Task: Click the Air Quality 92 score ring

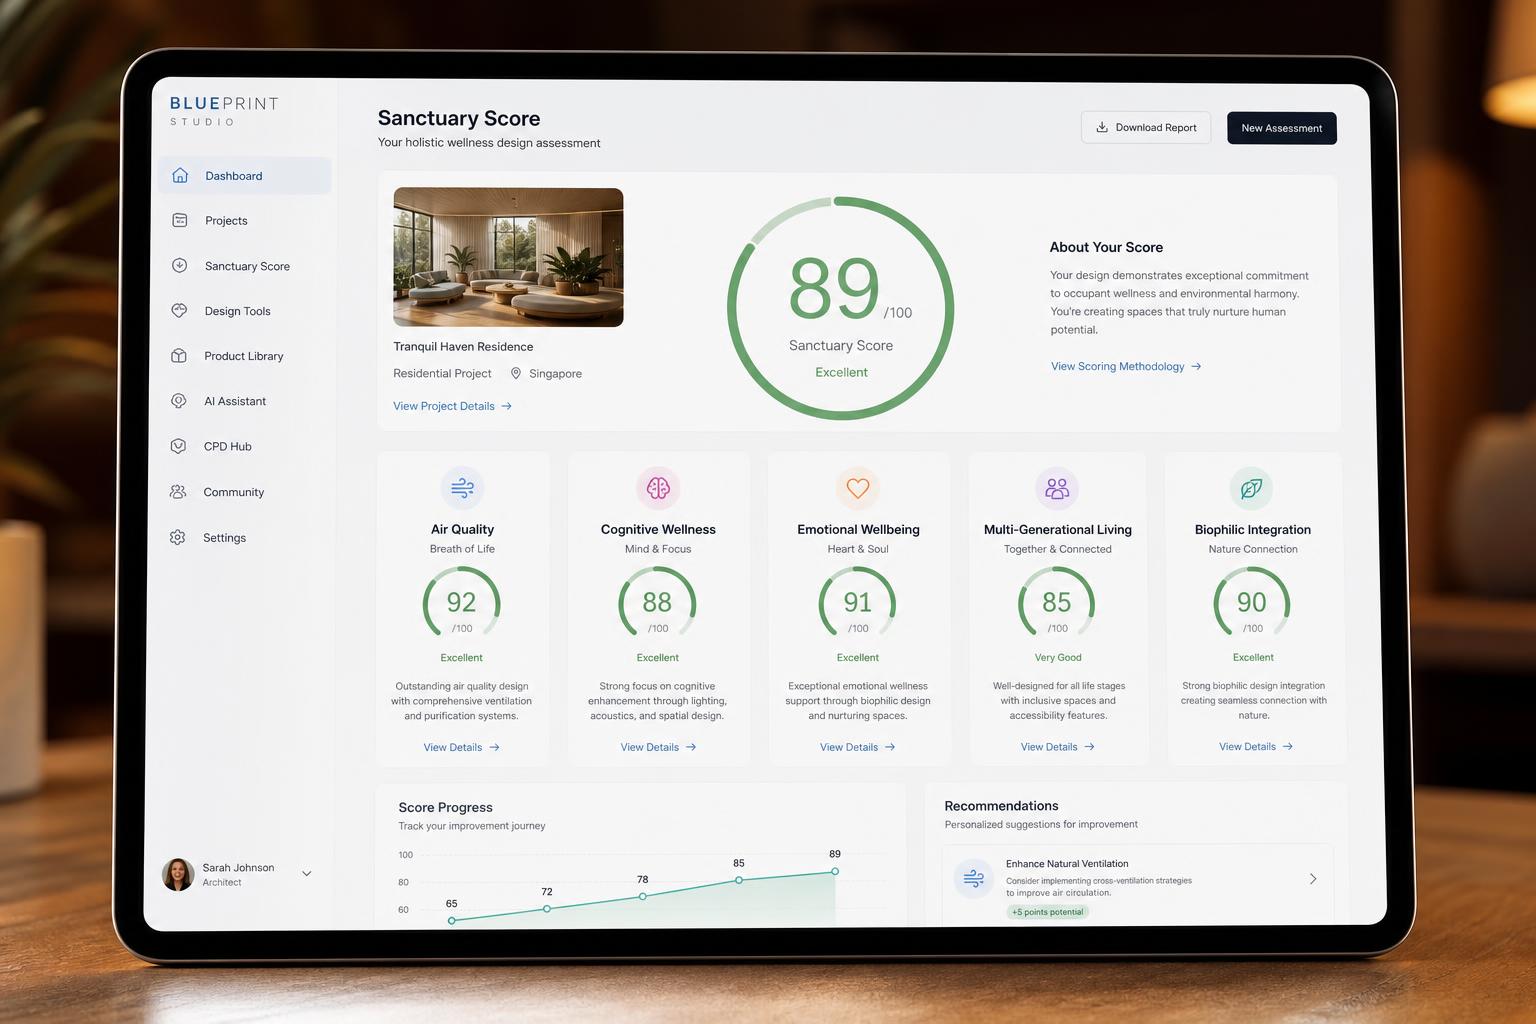Action: pyautogui.click(x=461, y=603)
